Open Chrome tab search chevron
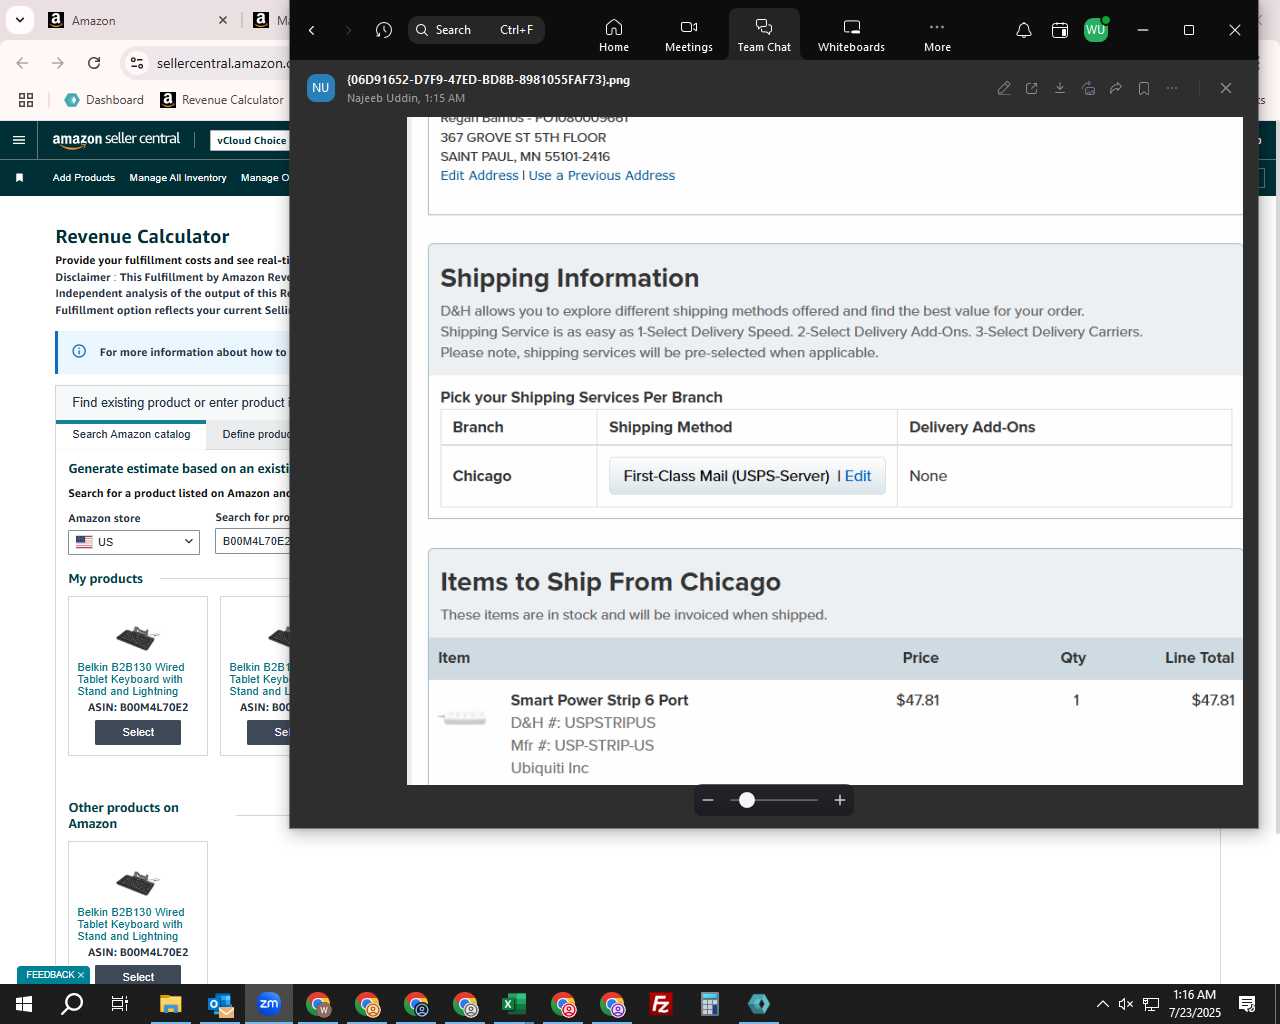 click(x=20, y=20)
